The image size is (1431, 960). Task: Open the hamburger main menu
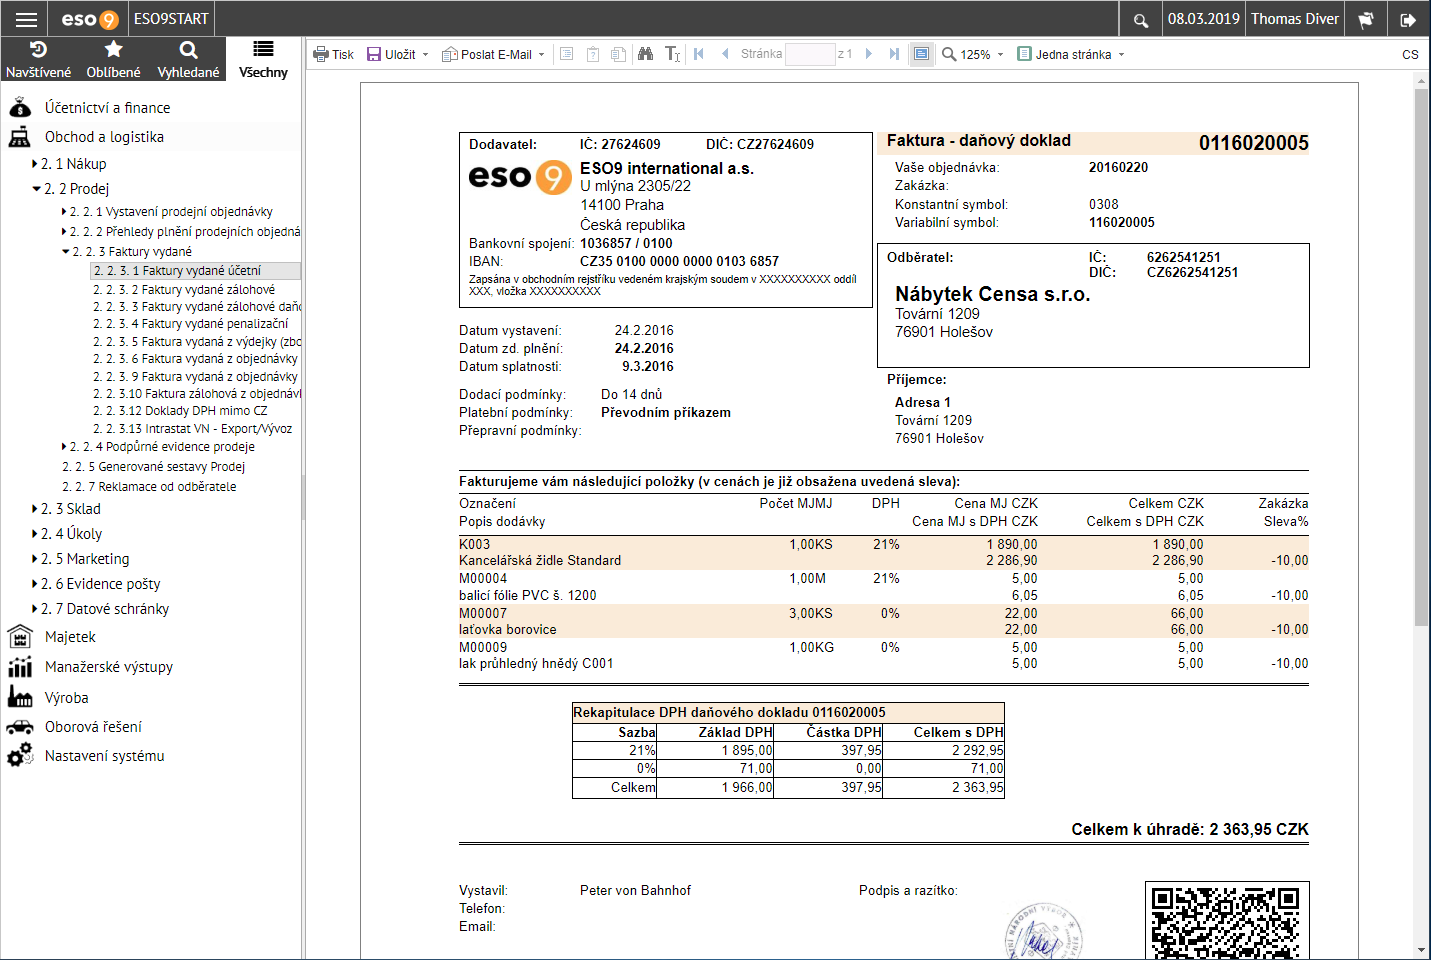point(27,19)
